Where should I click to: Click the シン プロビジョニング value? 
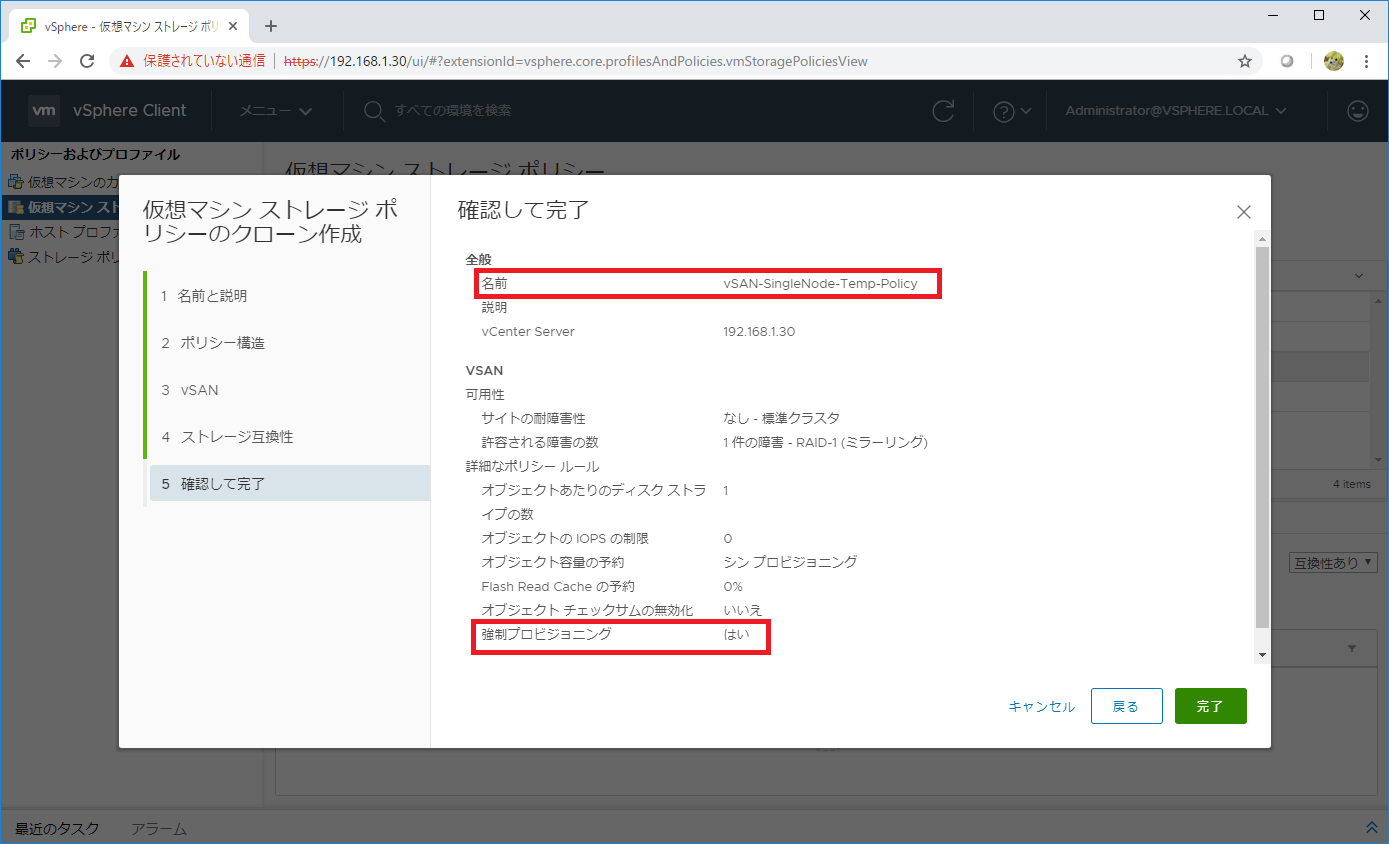point(790,562)
